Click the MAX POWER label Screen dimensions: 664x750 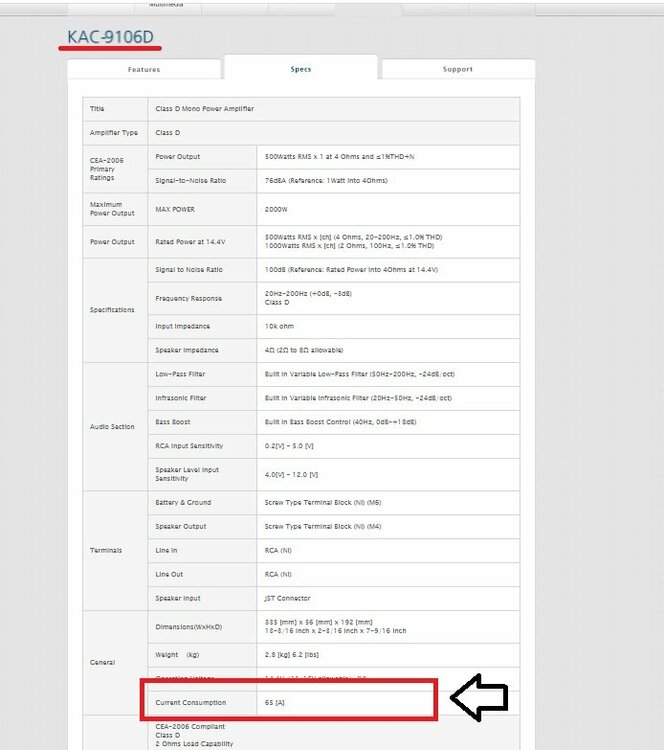point(175,209)
